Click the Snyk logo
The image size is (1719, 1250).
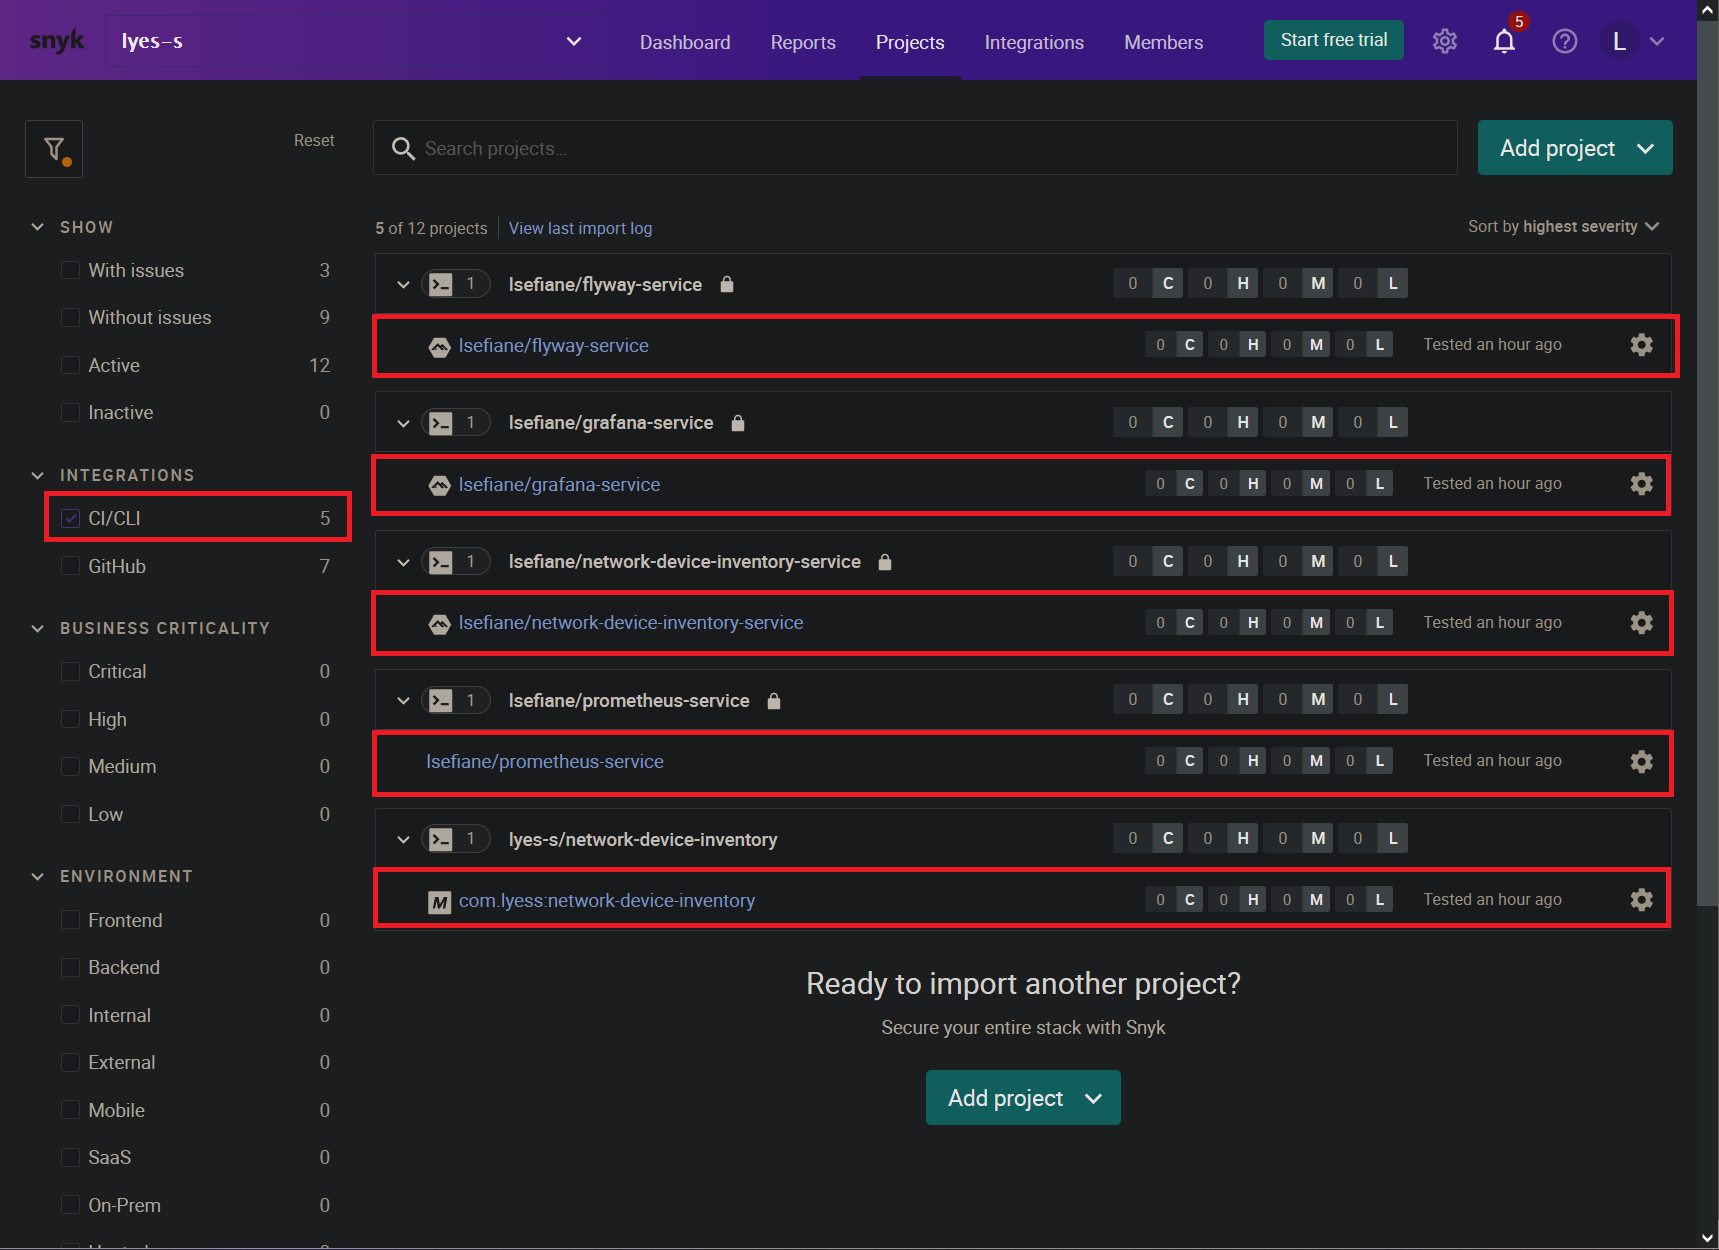[57, 41]
